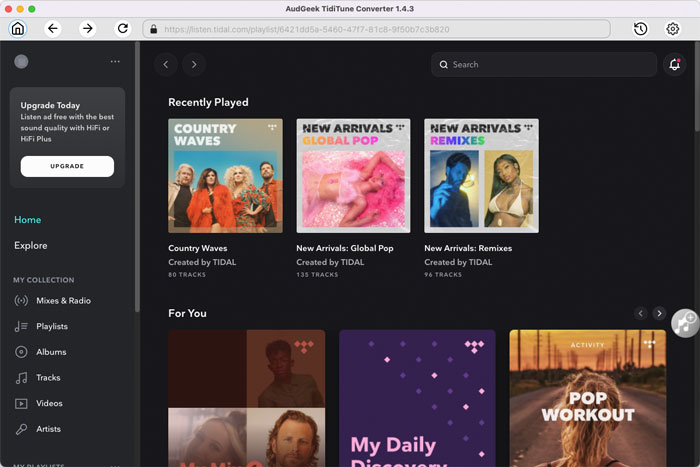Click the Mixes & Radio broadcast icon

point(21,301)
